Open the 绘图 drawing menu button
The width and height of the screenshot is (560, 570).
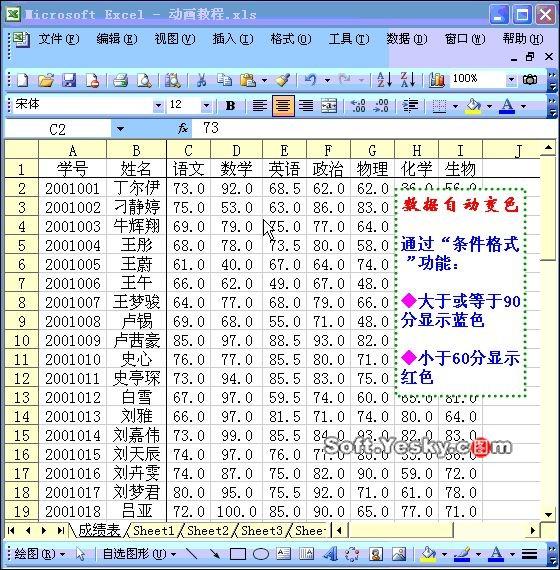click(39, 554)
